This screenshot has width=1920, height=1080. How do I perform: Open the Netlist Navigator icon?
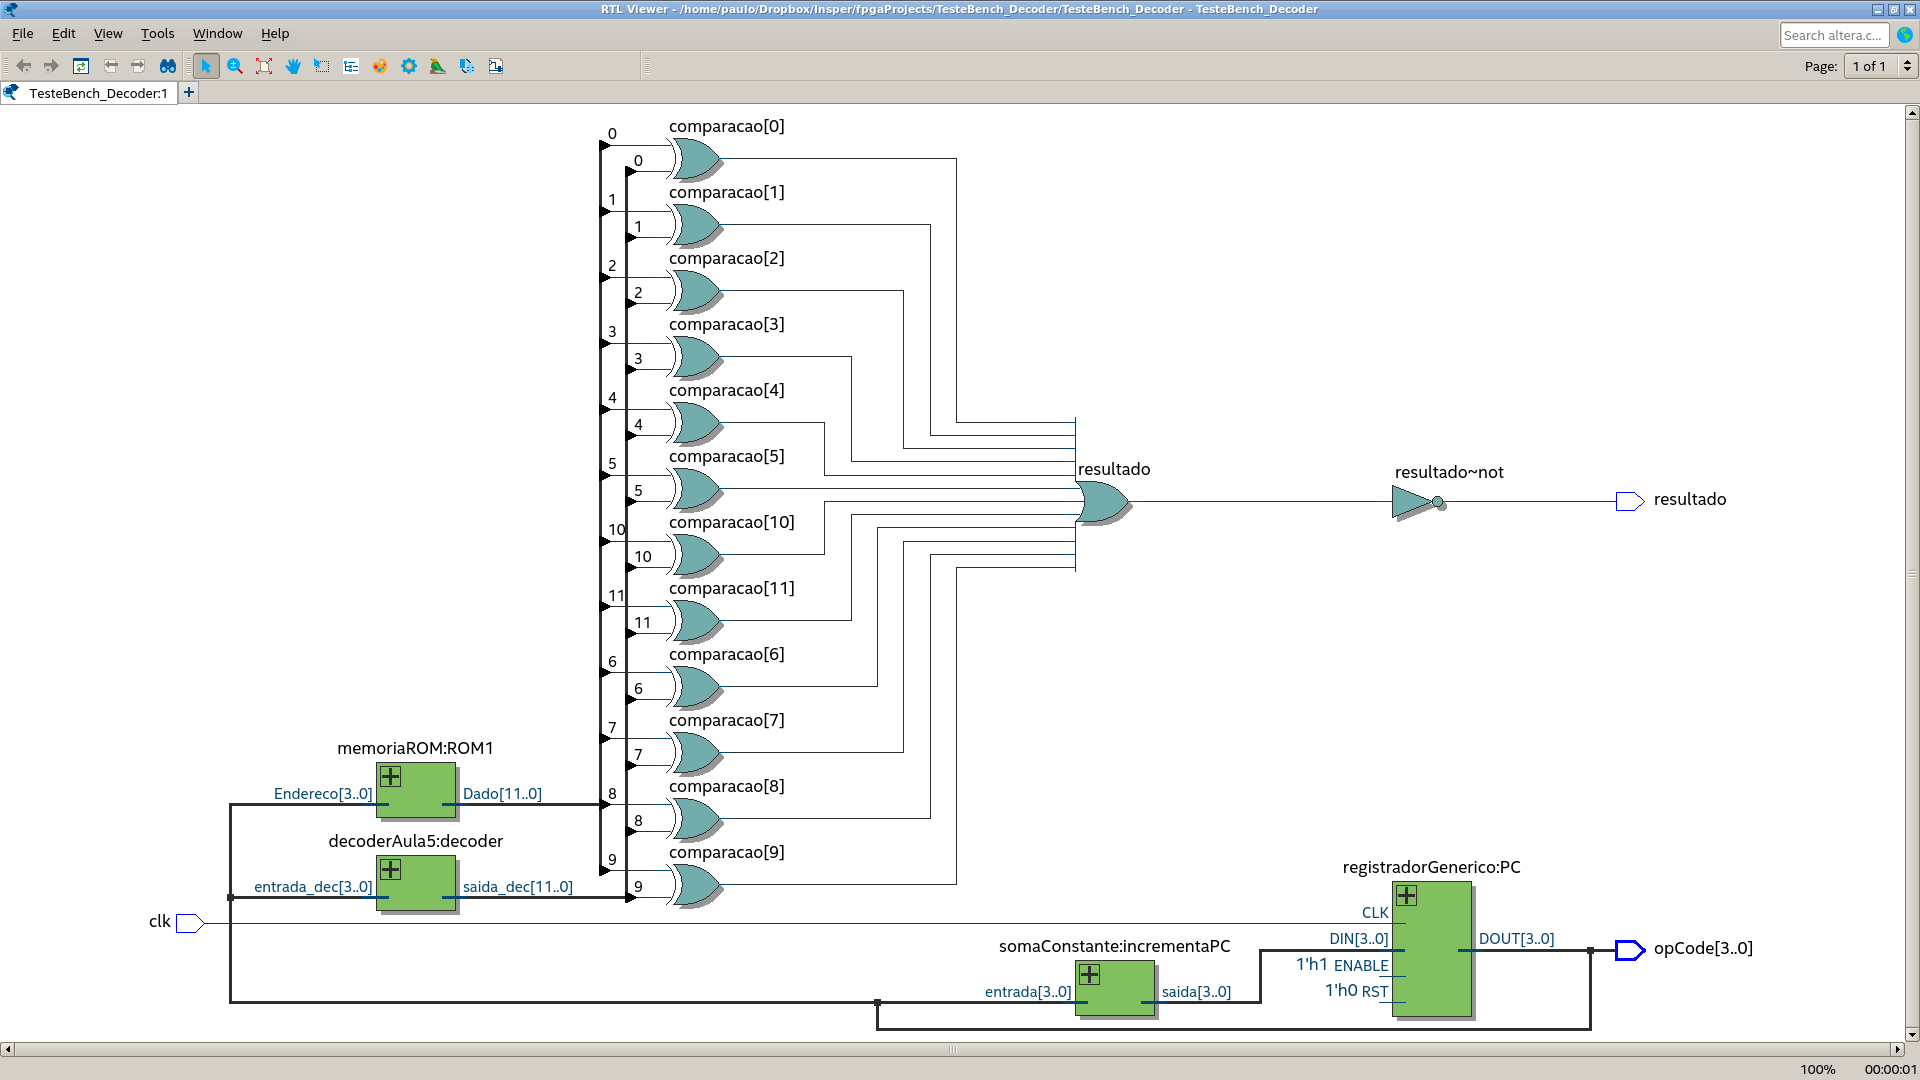[x=351, y=66]
